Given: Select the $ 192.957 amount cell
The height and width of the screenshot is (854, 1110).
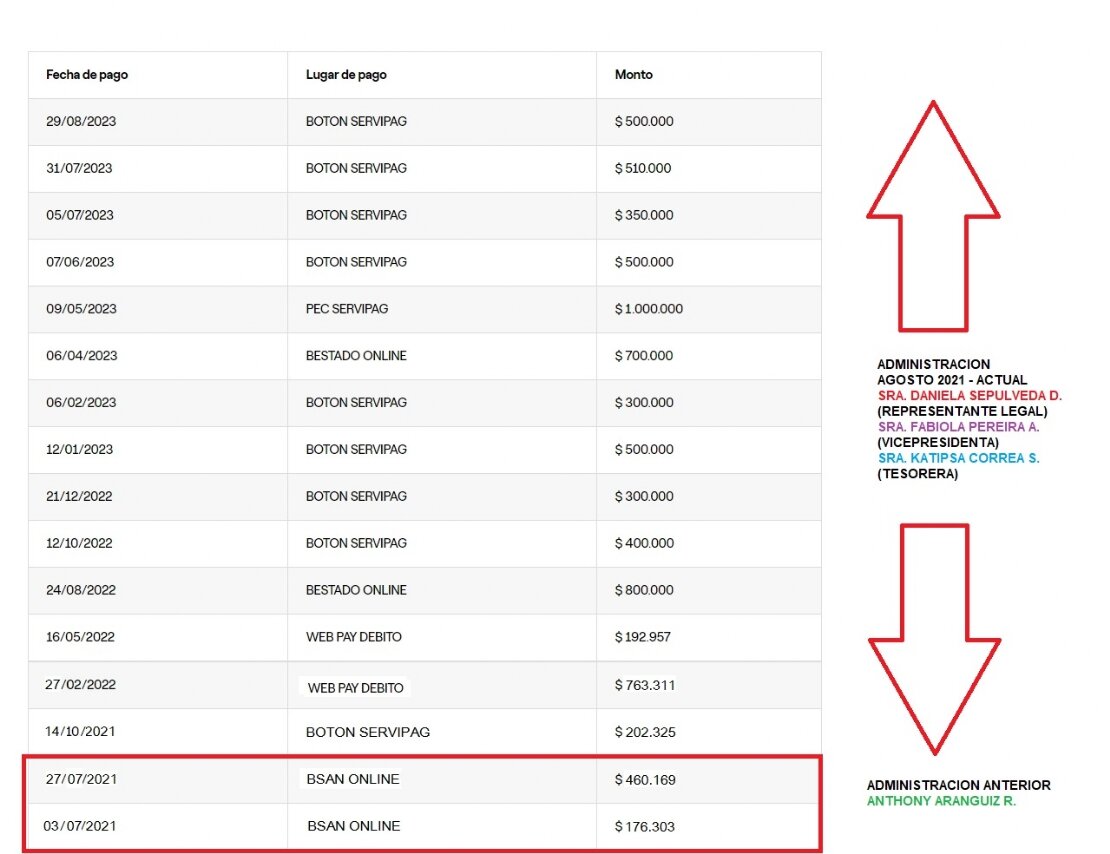Looking at the screenshot, I should 644,637.
